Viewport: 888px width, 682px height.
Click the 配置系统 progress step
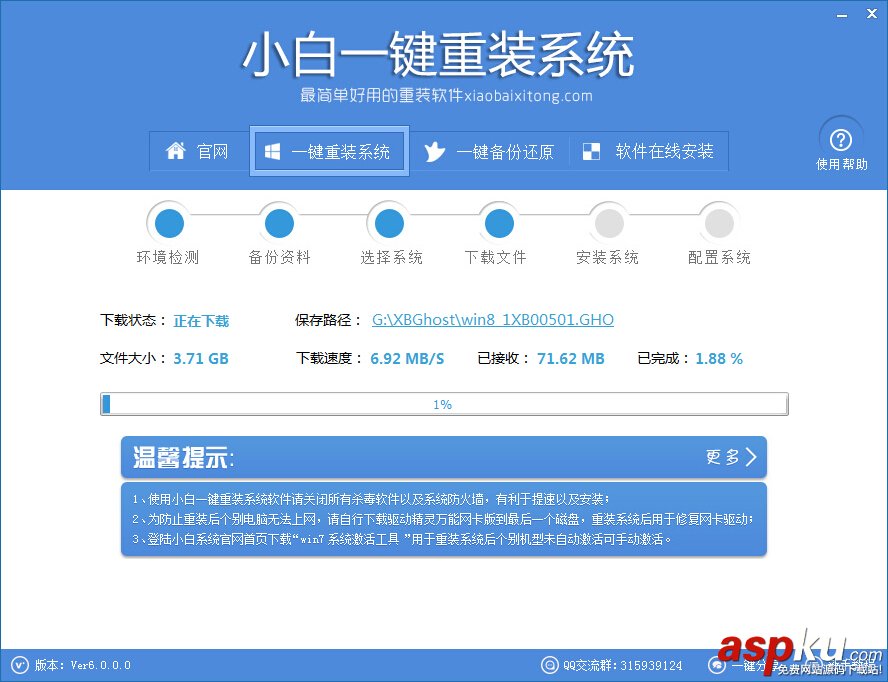(718, 223)
